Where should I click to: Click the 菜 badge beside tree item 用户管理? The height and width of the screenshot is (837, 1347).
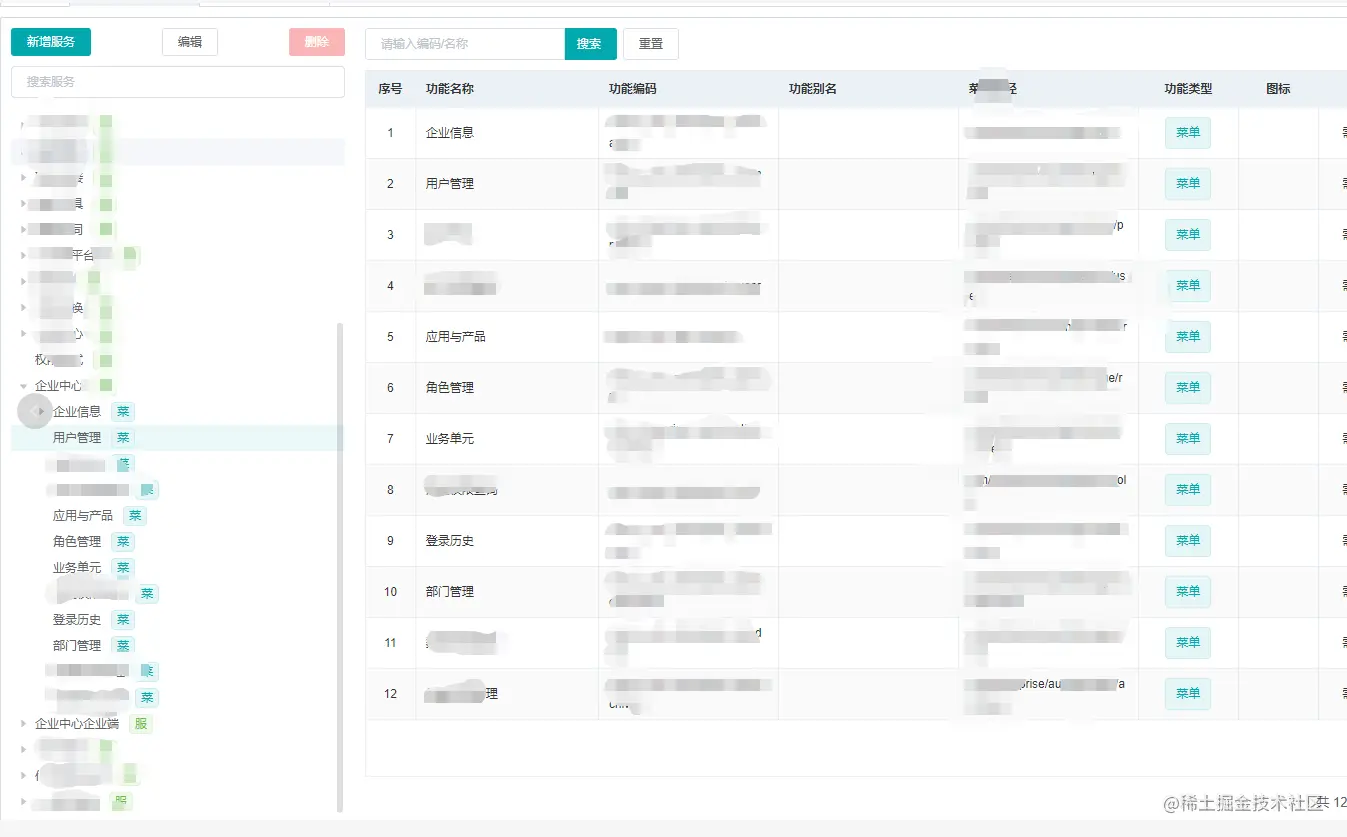click(123, 438)
